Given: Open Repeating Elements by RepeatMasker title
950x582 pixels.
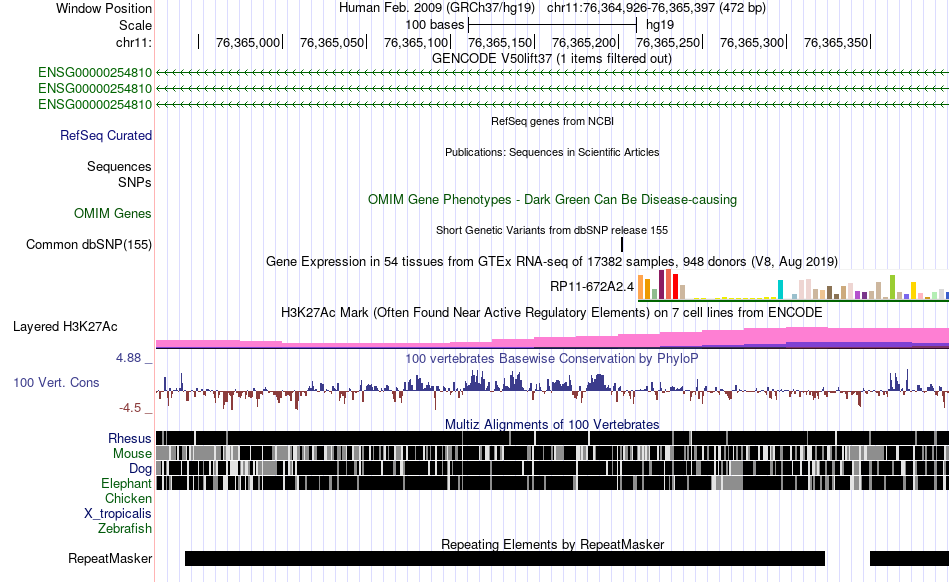Looking at the screenshot, I should pyautogui.click(x=552, y=544).
